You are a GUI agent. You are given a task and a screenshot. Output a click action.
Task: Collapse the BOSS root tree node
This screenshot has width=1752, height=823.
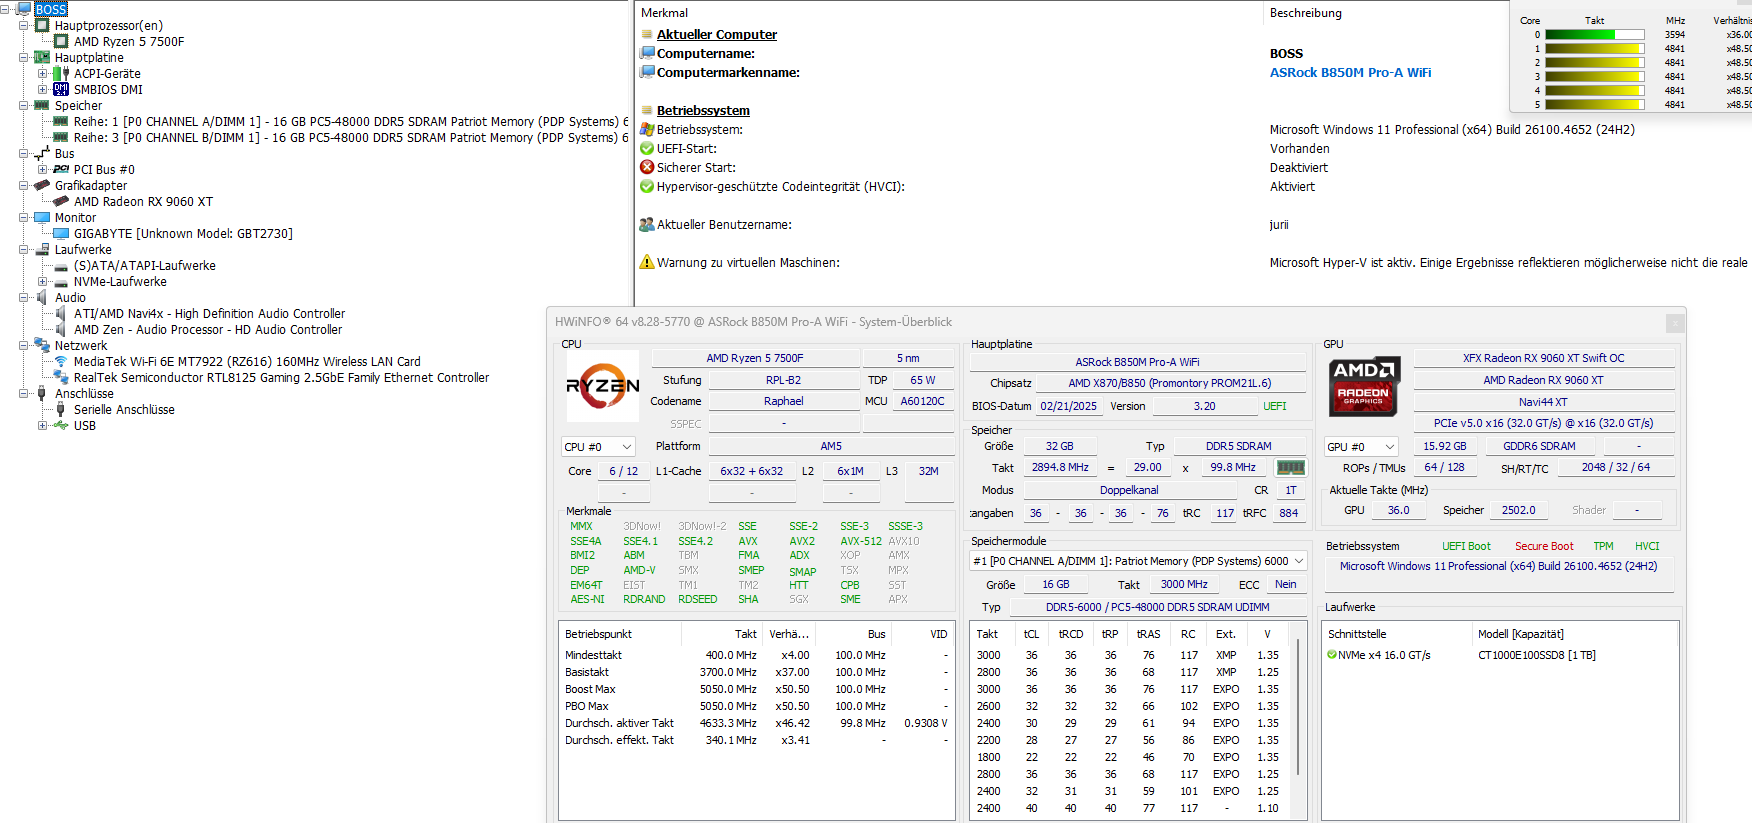pos(5,9)
